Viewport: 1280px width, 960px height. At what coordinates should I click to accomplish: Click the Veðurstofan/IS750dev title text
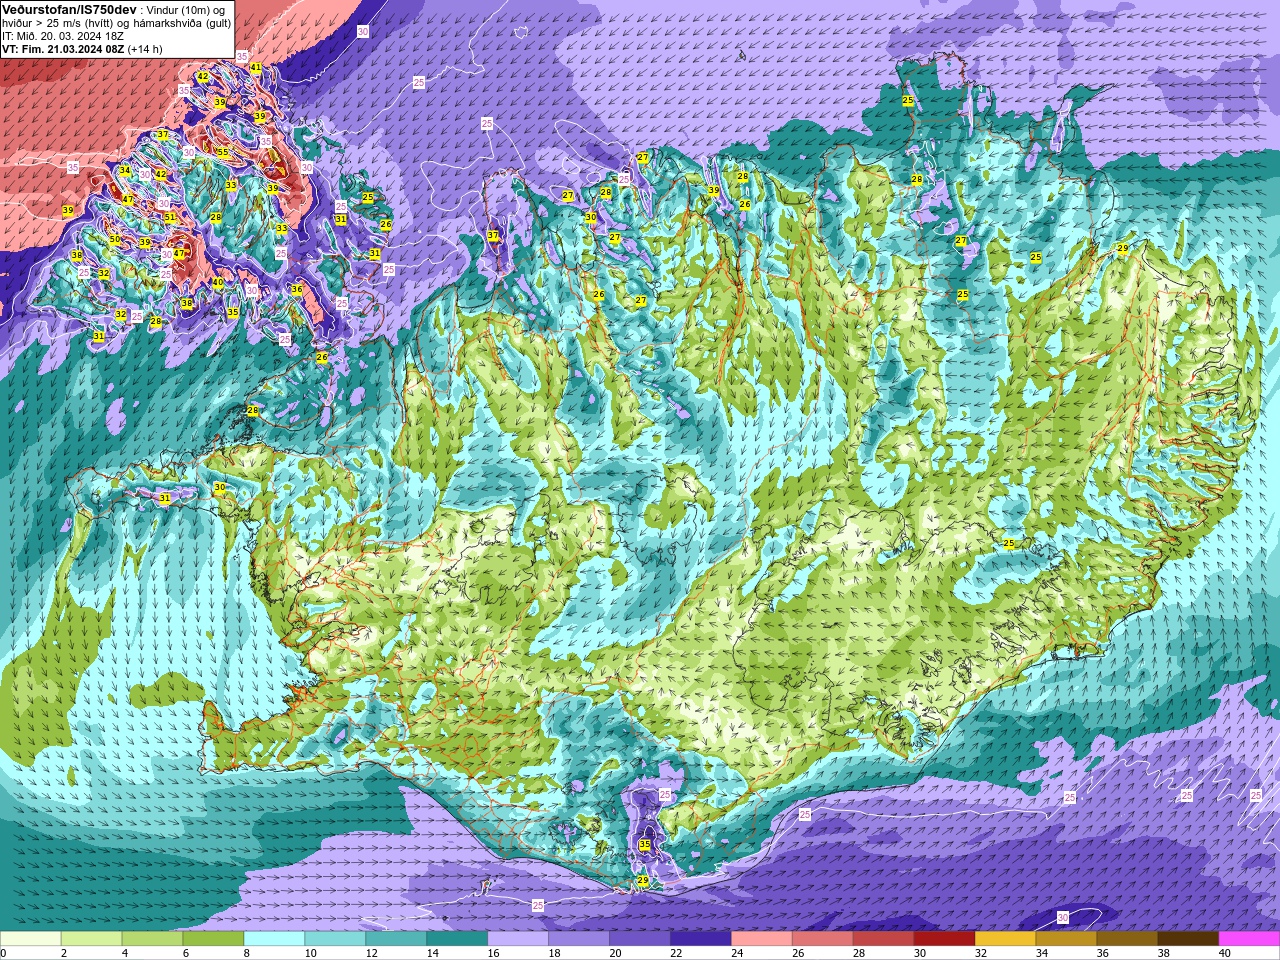point(70,9)
